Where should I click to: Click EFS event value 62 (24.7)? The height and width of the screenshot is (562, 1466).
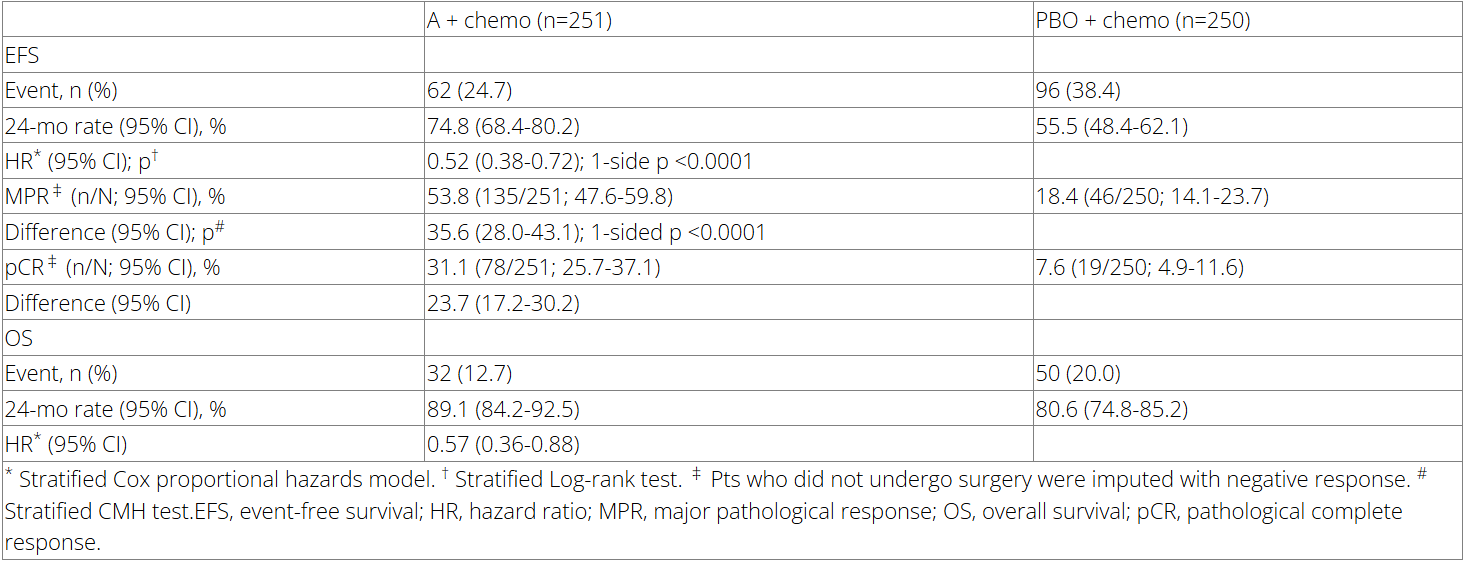point(470,91)
